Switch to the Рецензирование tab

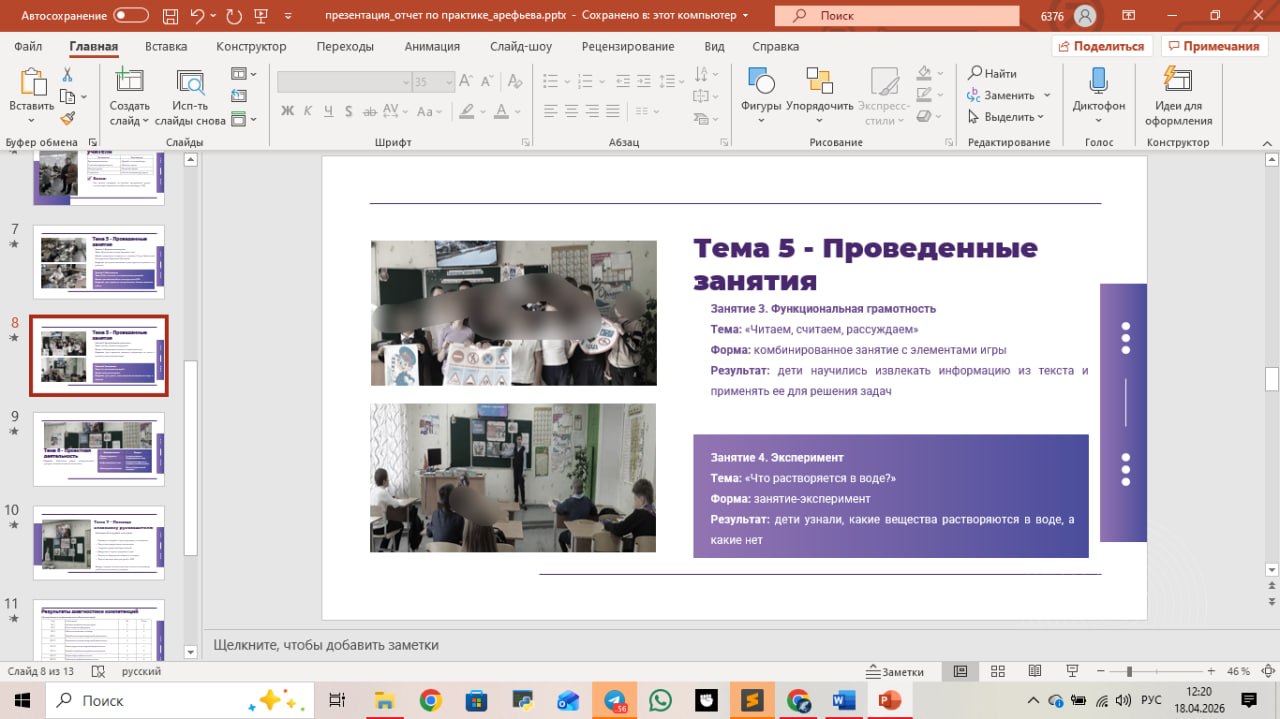click(628, 46)
